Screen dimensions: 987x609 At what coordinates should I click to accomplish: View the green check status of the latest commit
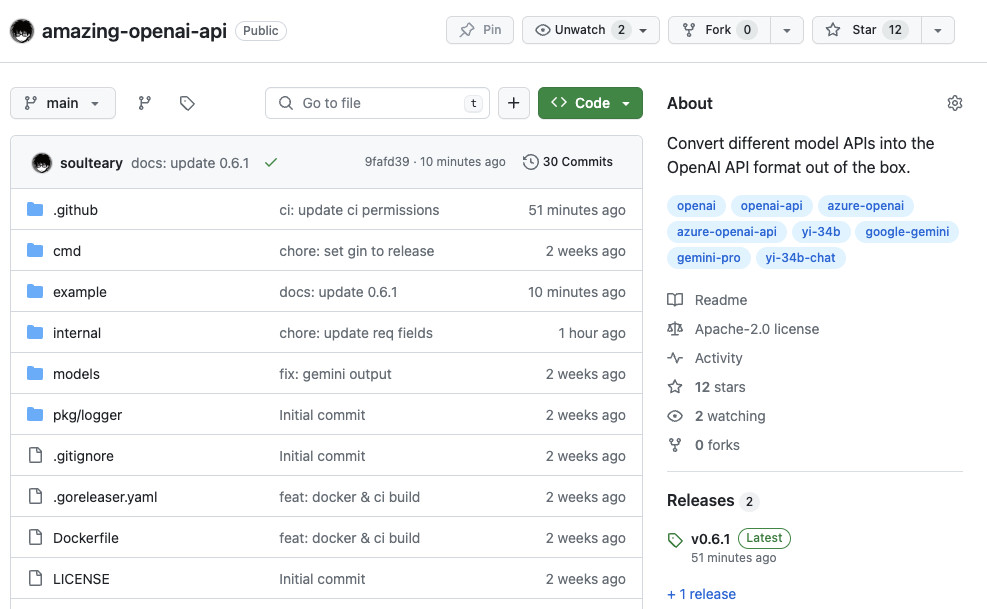[x=271, y=162]
